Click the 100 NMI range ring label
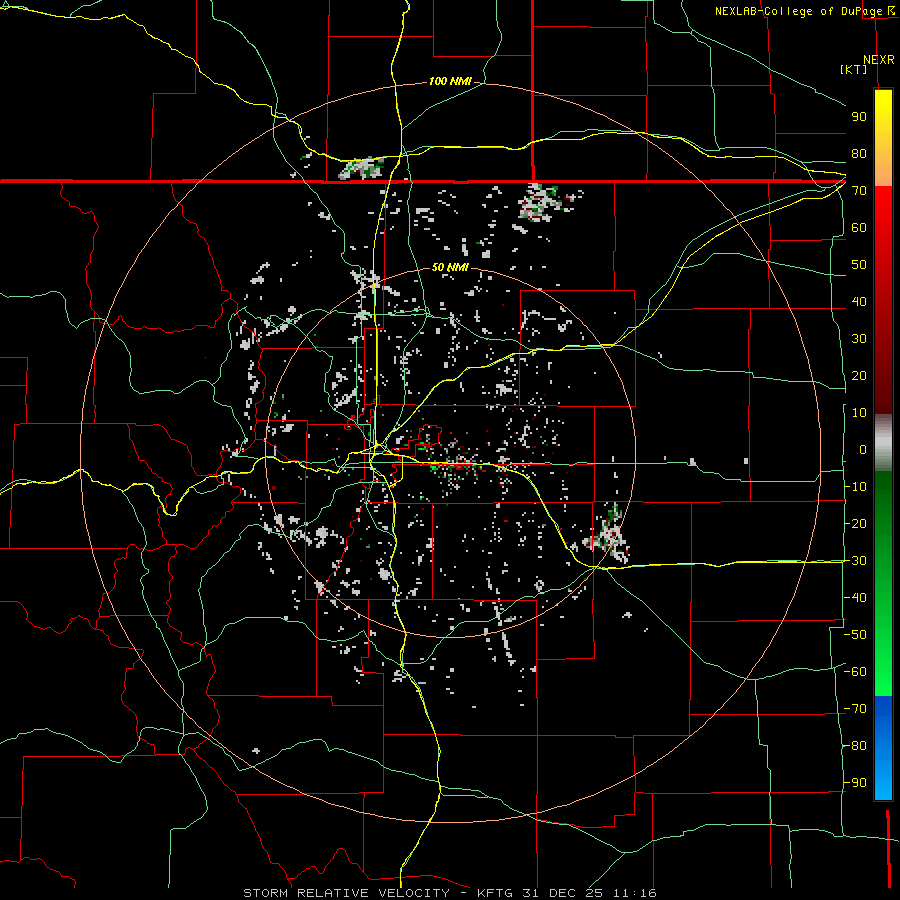 click(450, 81)
